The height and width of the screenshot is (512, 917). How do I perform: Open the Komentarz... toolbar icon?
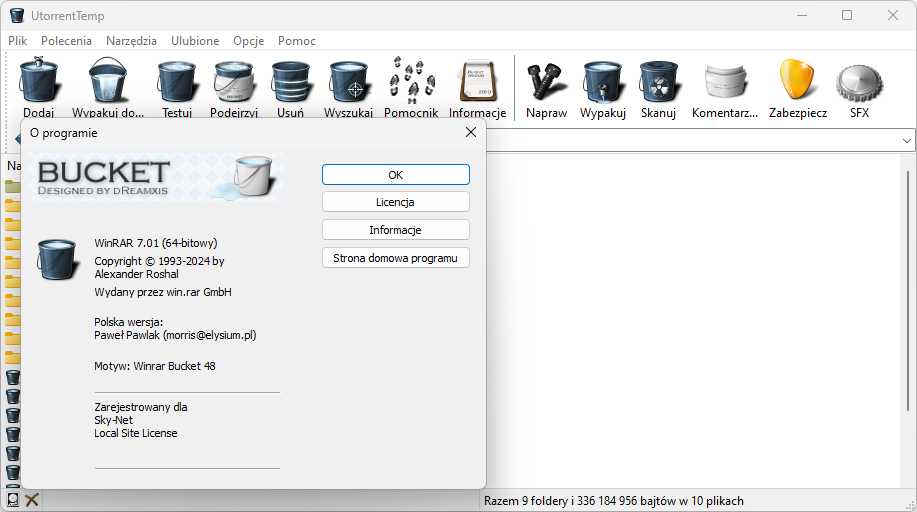coord(725,81)
